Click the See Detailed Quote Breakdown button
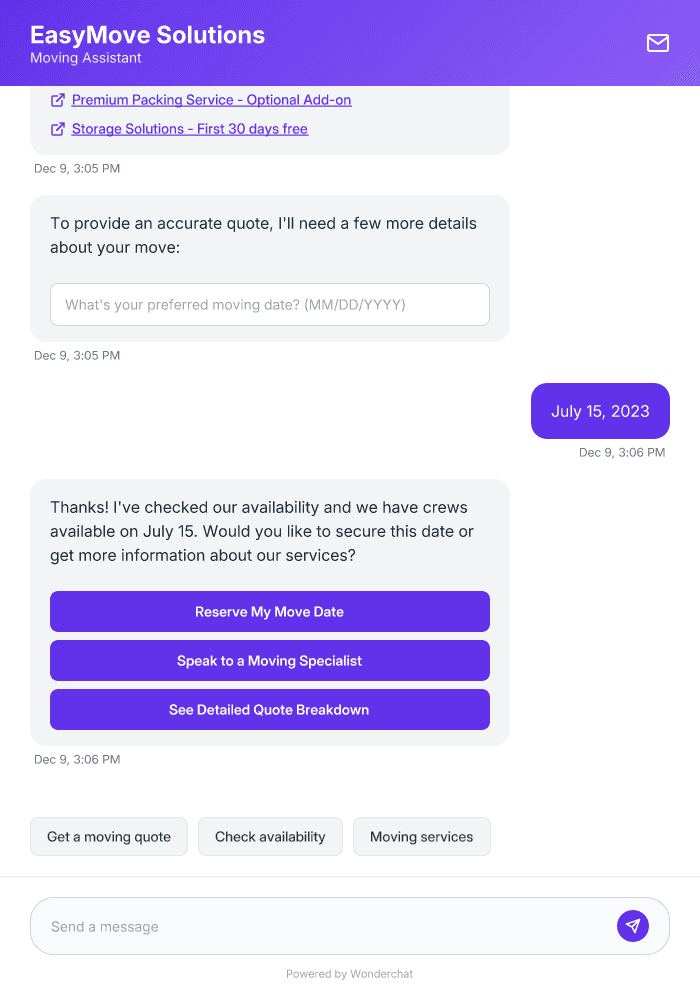700x1000 pixels. pos(270,709)
